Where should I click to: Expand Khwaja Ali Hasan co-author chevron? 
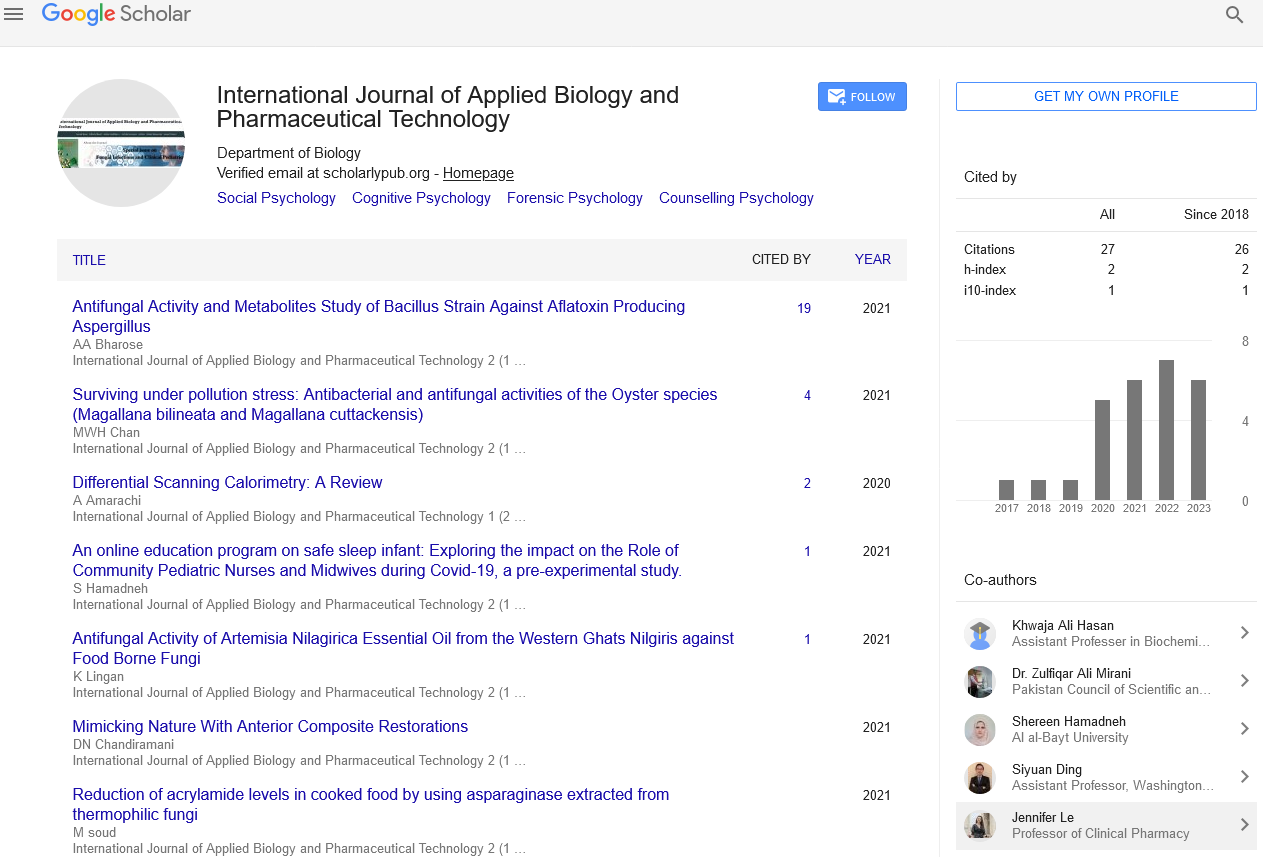point(1244,633)
